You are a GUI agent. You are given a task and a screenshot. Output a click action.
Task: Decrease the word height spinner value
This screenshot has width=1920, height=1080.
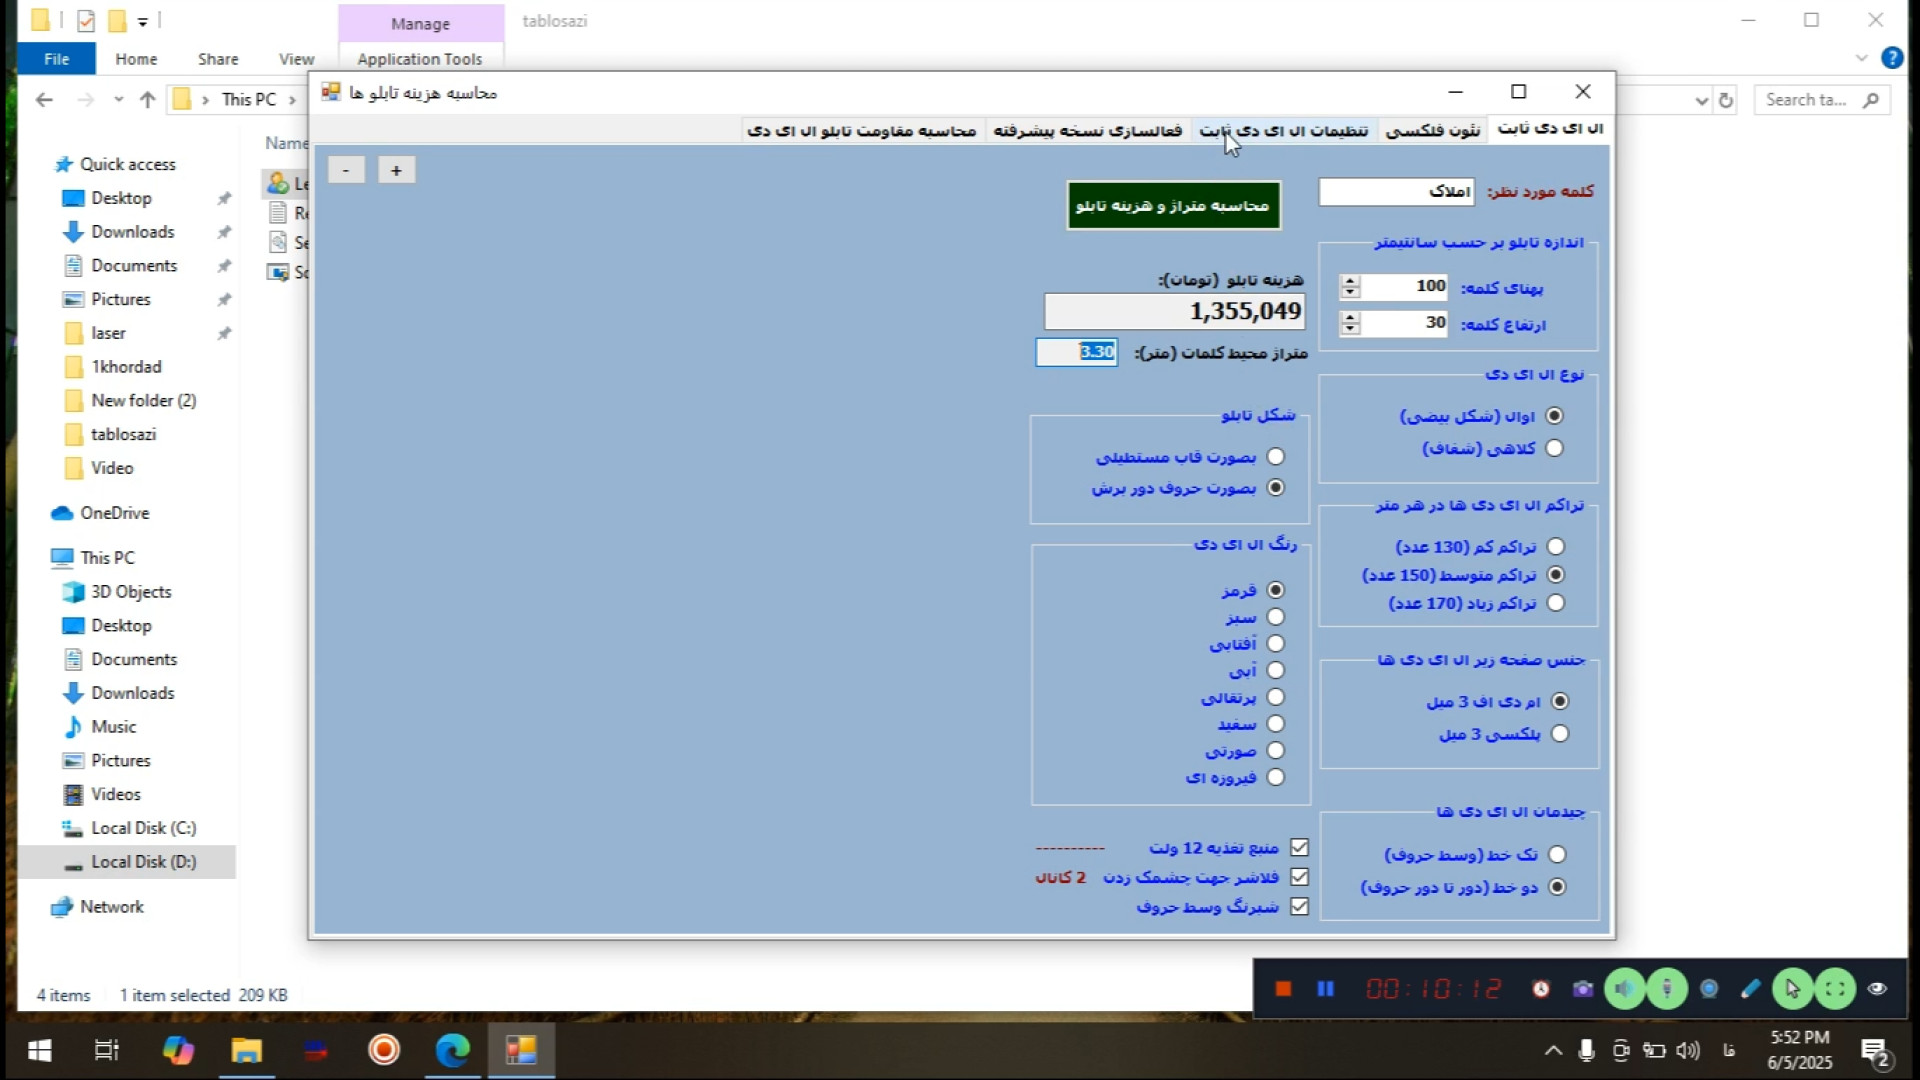click(x=1350, y=329)
